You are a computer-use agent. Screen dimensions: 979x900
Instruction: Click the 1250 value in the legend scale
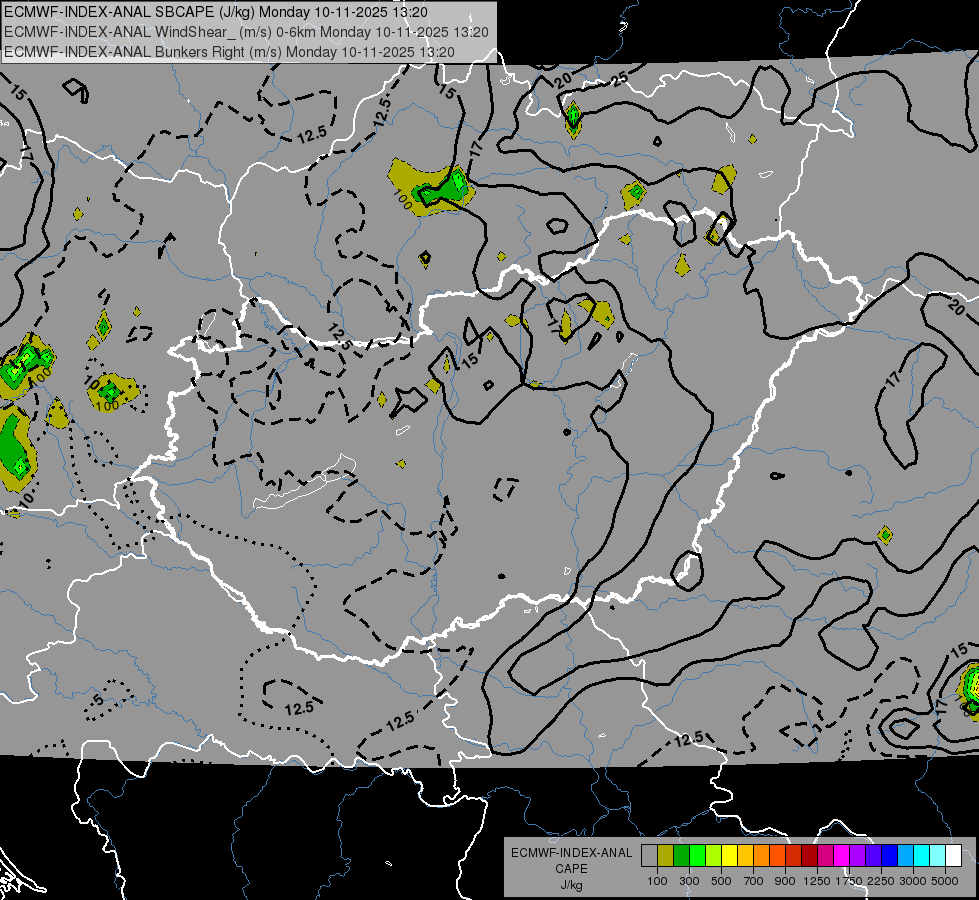tap(817, 881)
